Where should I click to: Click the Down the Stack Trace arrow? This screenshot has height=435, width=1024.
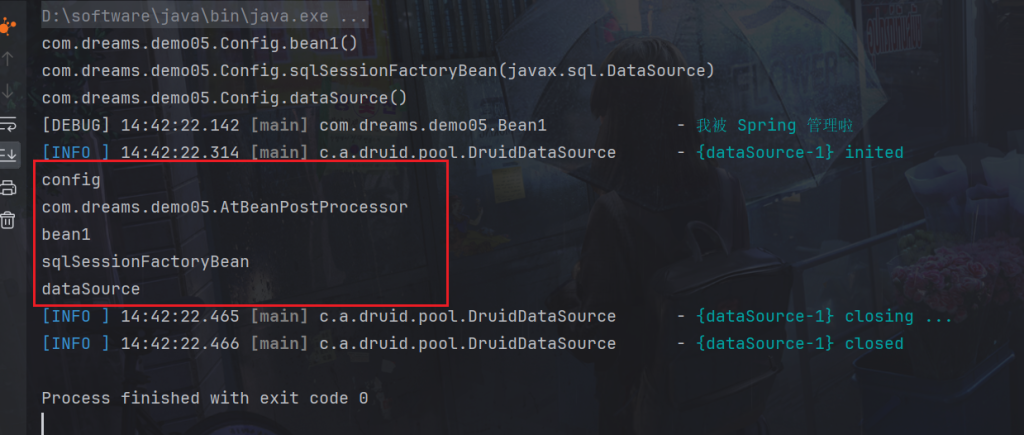click(9, 91)
